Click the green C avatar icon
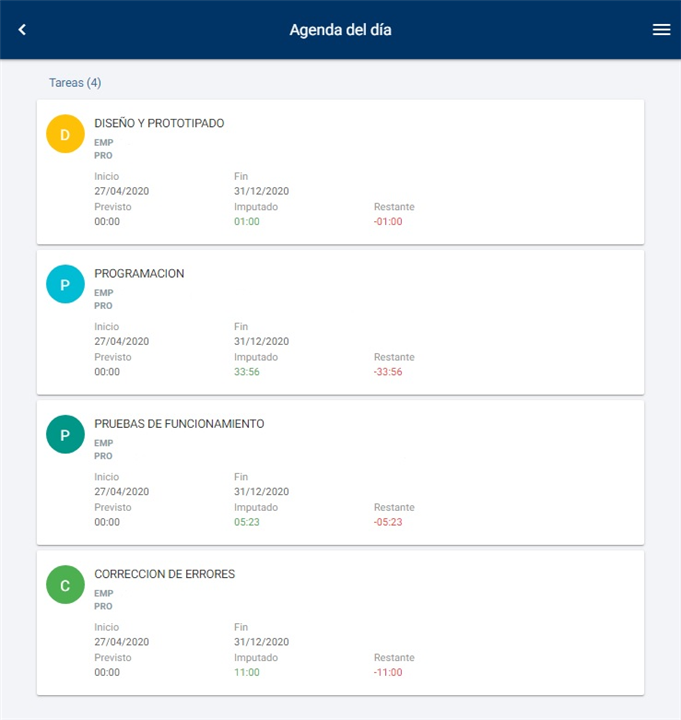Image resolution: width=681 pixels, height=720 pixels. (65, 585)
